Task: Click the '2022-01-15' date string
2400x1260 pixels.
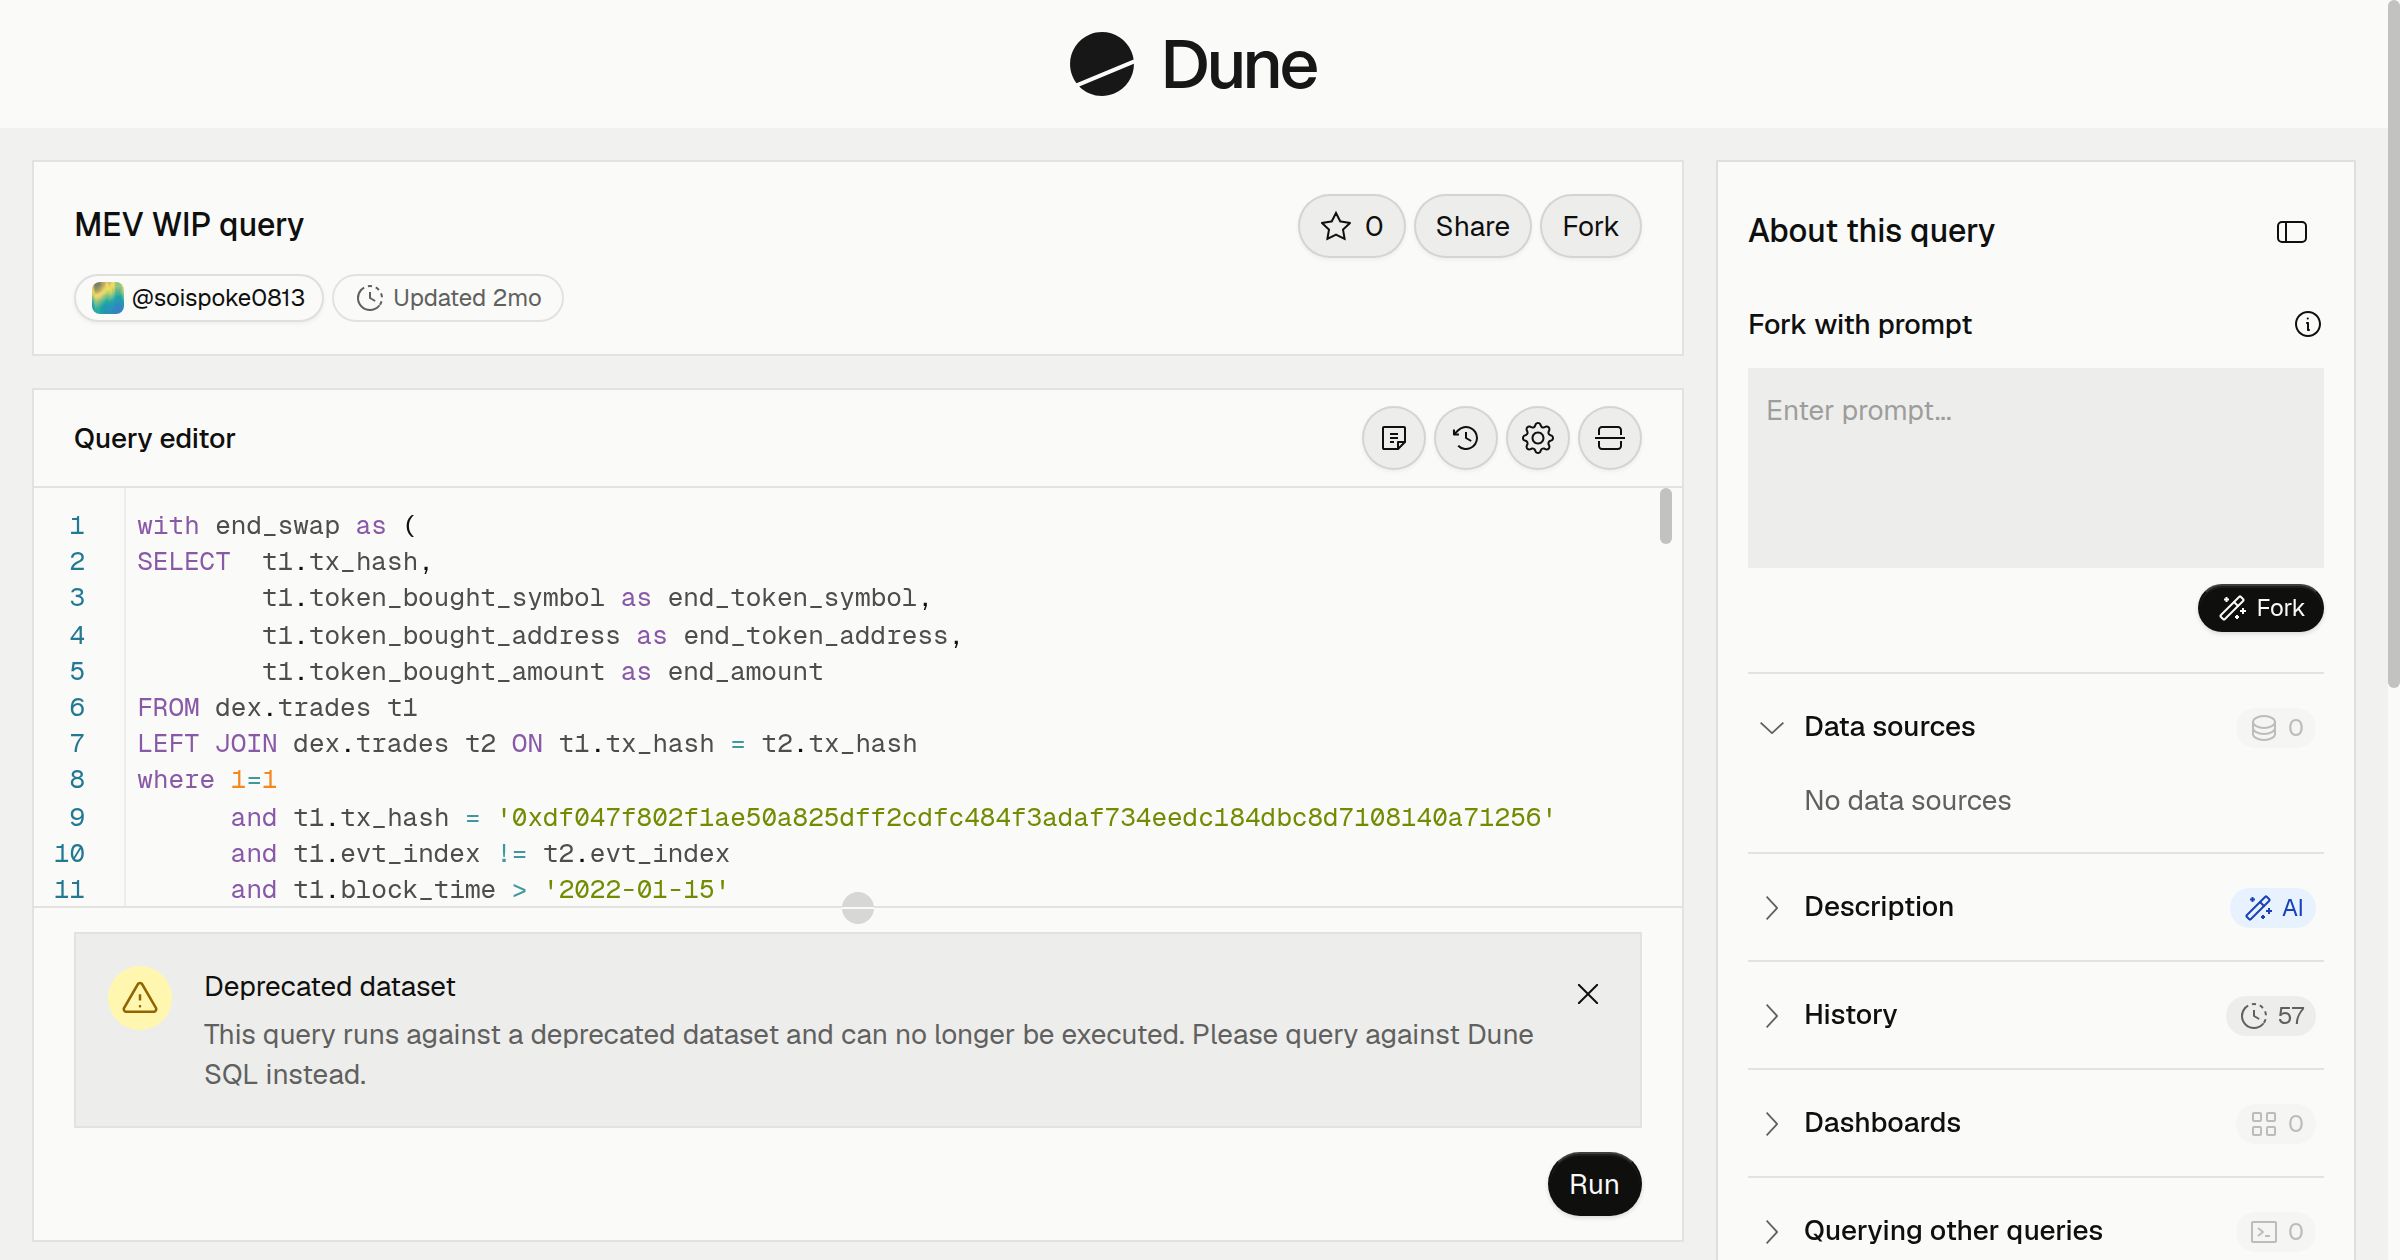Action: click(636, 890)
